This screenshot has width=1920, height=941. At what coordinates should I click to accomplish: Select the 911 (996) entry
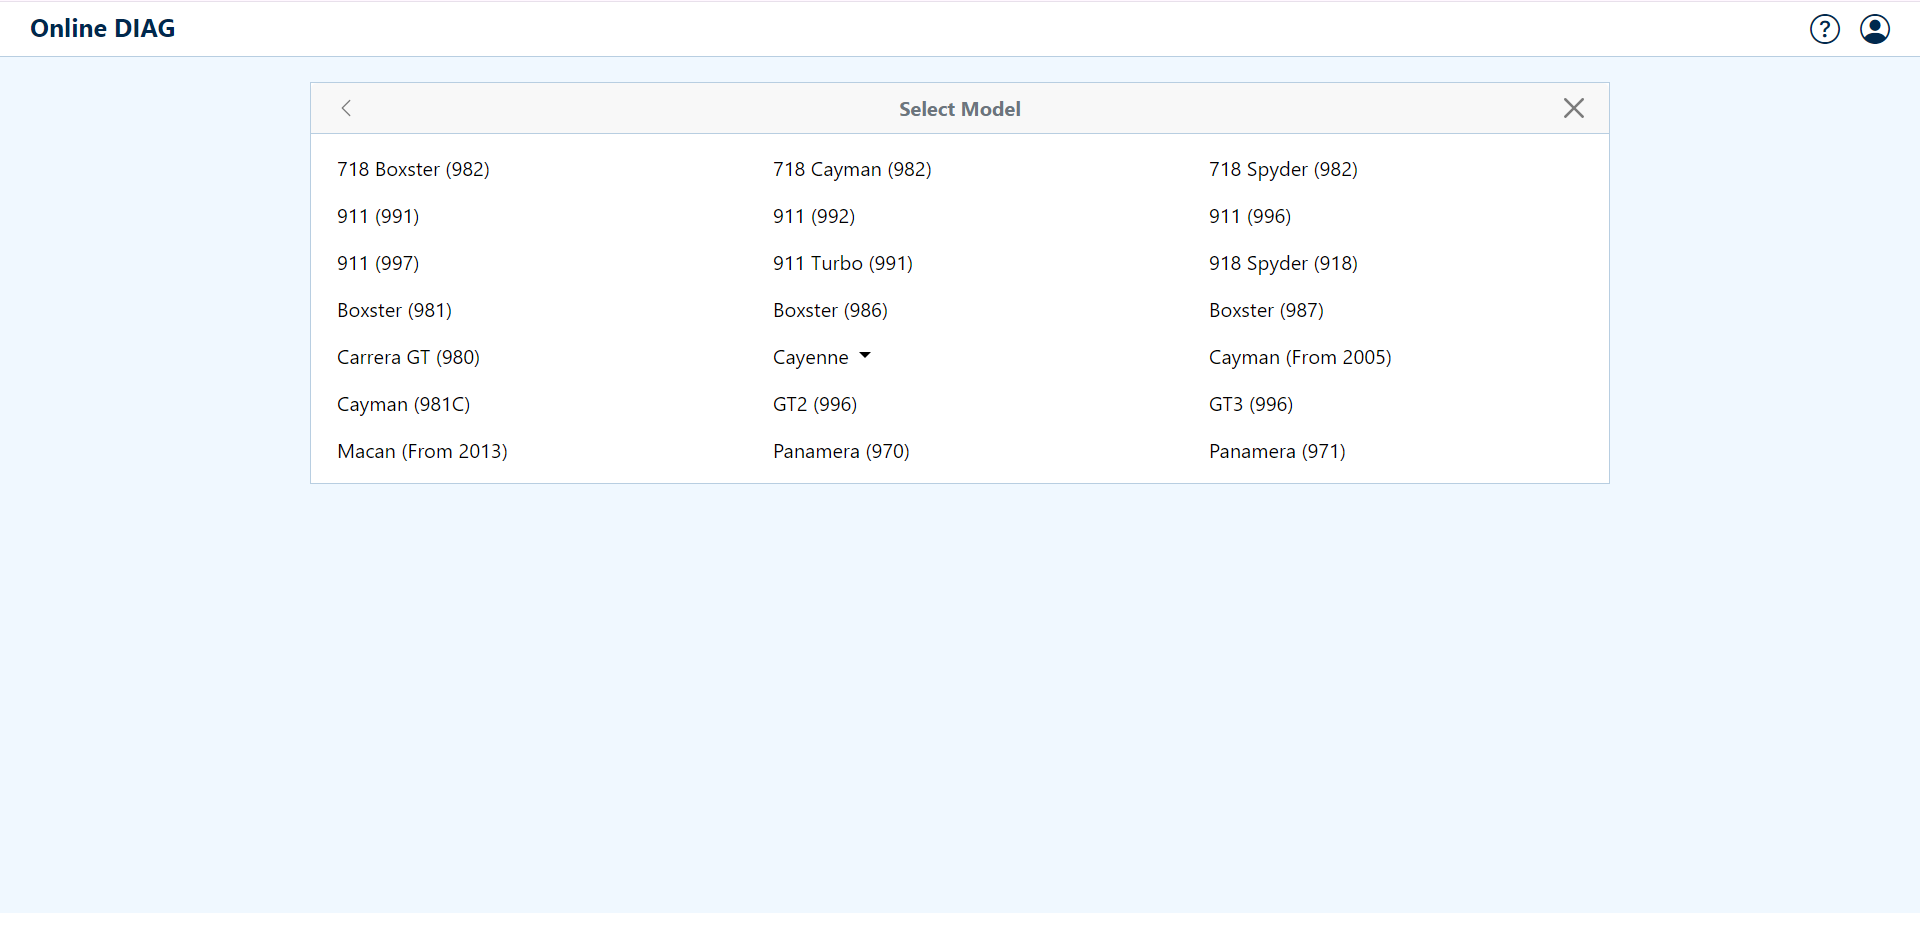pos(1250,216)
